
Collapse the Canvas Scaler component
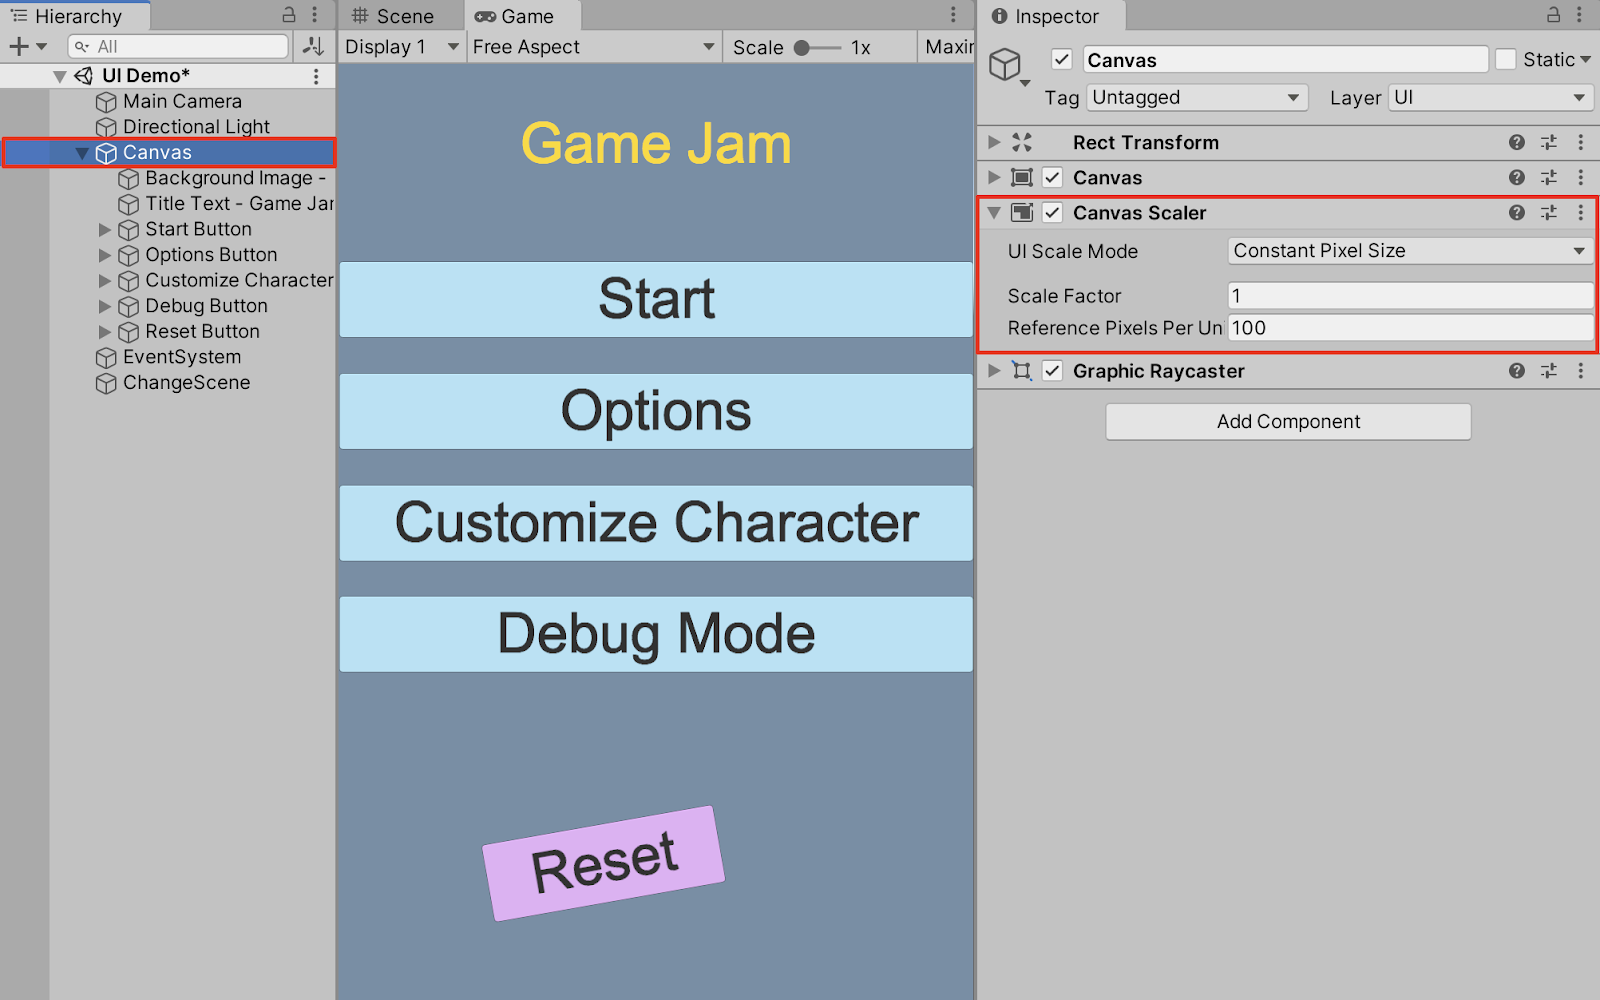[x=994, y=213]
